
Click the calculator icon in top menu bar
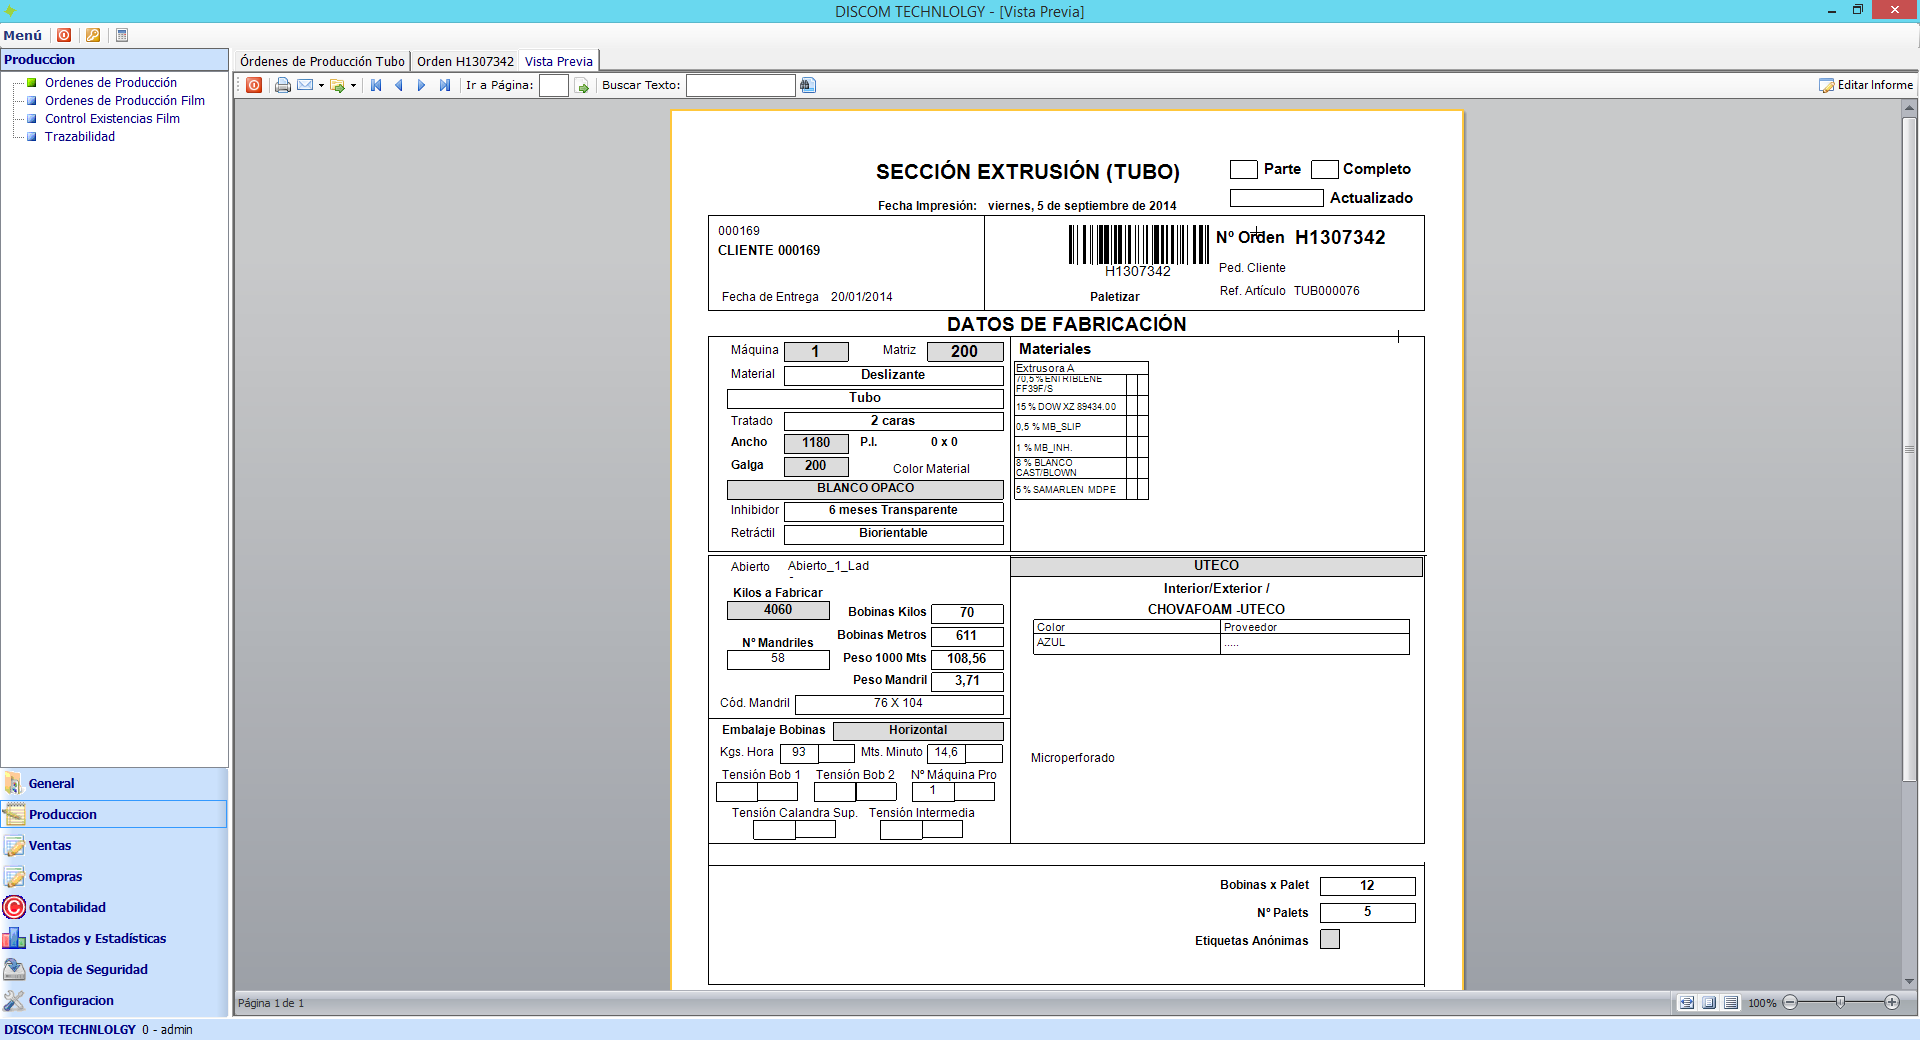coord(122,35)
